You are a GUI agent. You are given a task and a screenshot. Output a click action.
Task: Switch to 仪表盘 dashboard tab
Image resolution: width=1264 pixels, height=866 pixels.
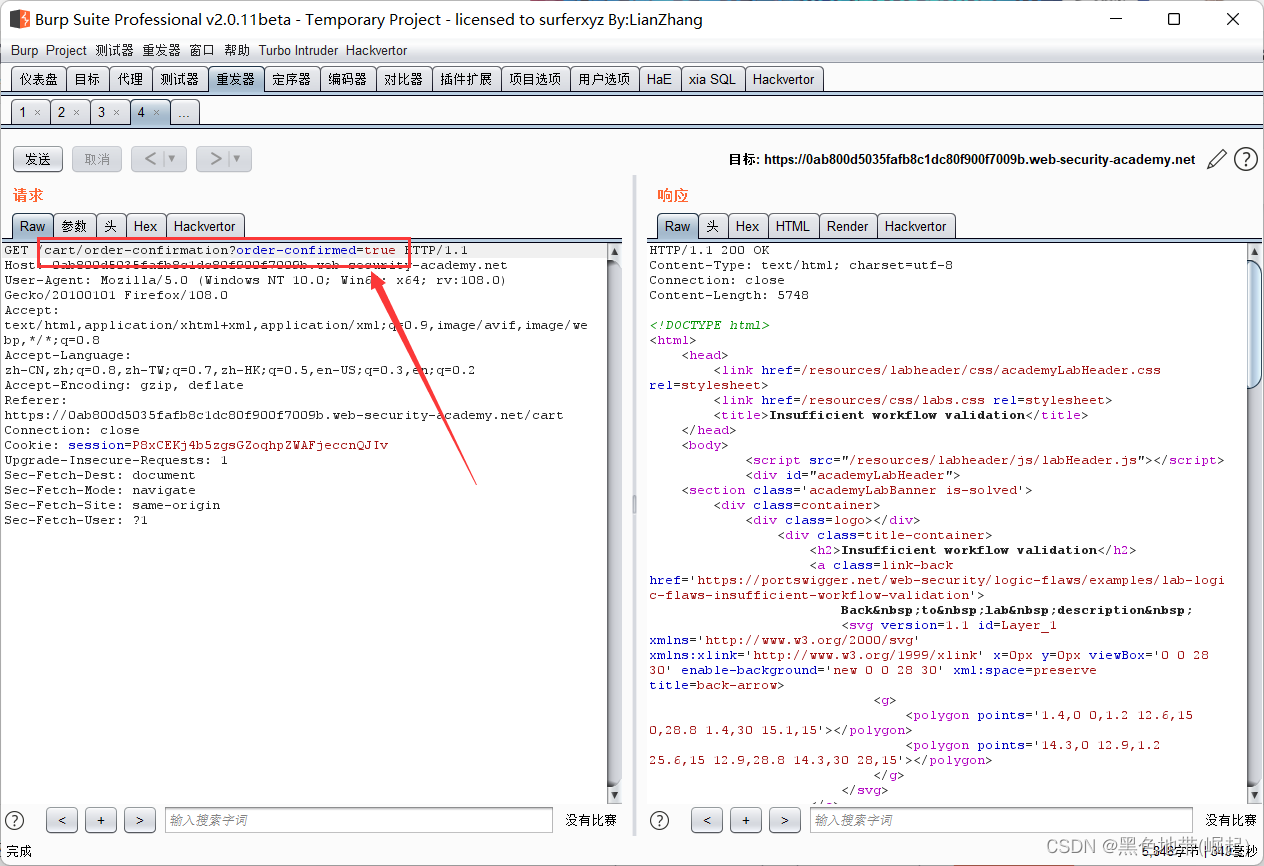tap(39, 79)
